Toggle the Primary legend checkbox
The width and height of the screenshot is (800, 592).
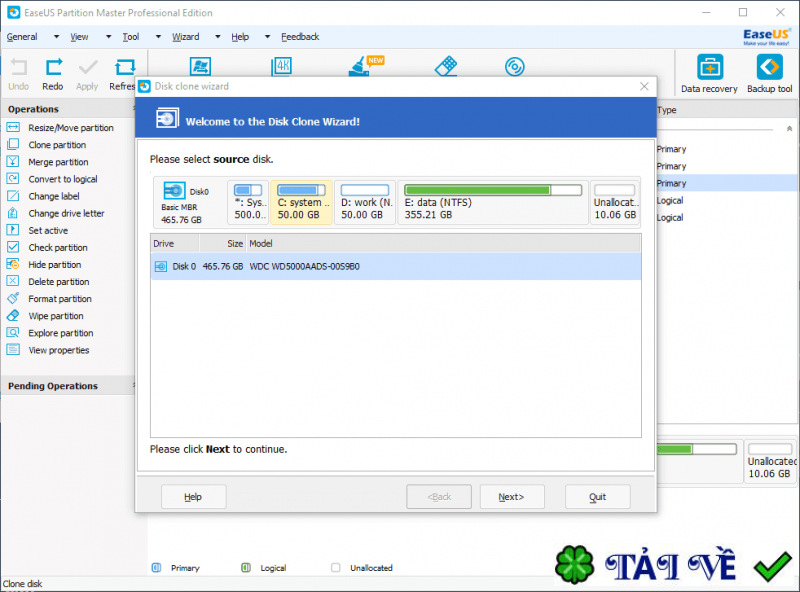[x=156, y=567]
